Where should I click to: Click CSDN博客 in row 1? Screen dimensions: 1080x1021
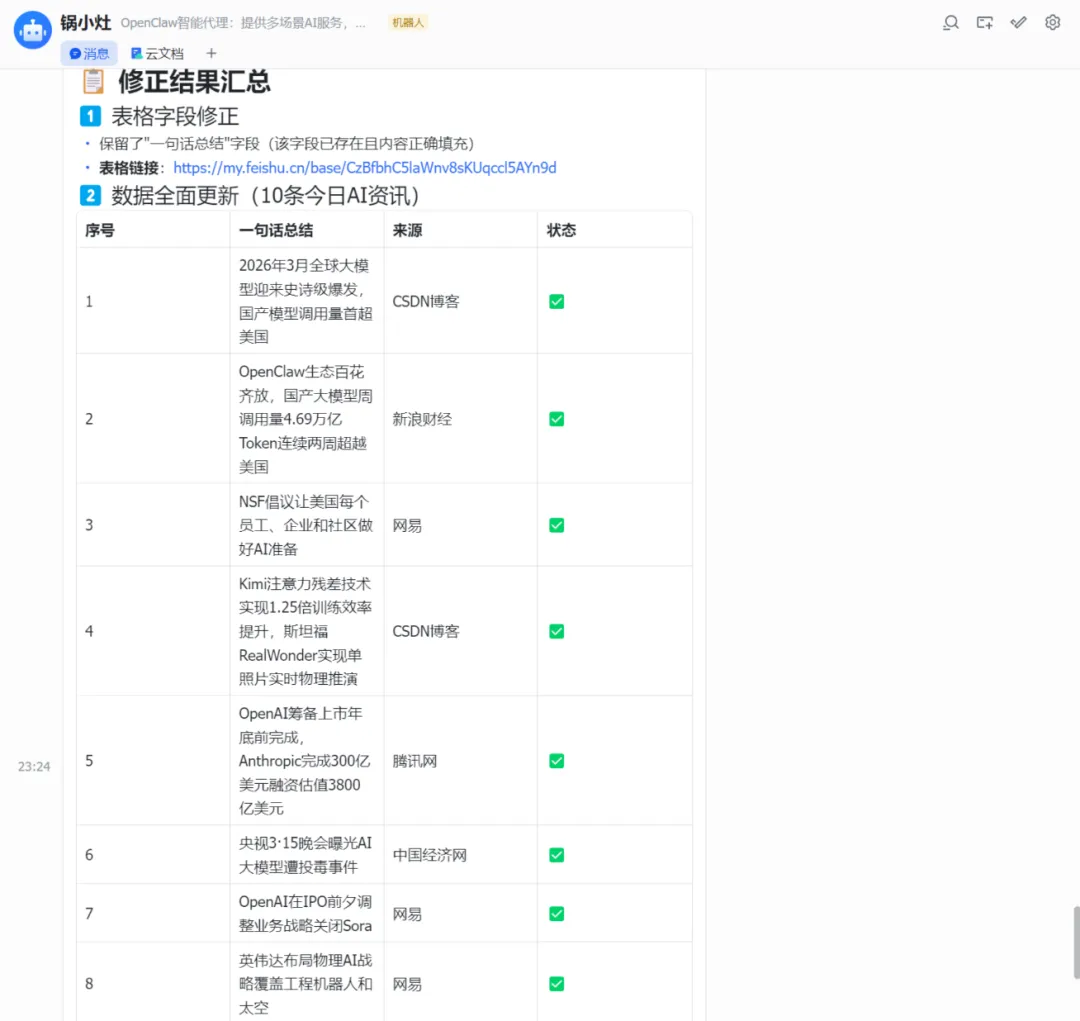click(x=426, y=302)
